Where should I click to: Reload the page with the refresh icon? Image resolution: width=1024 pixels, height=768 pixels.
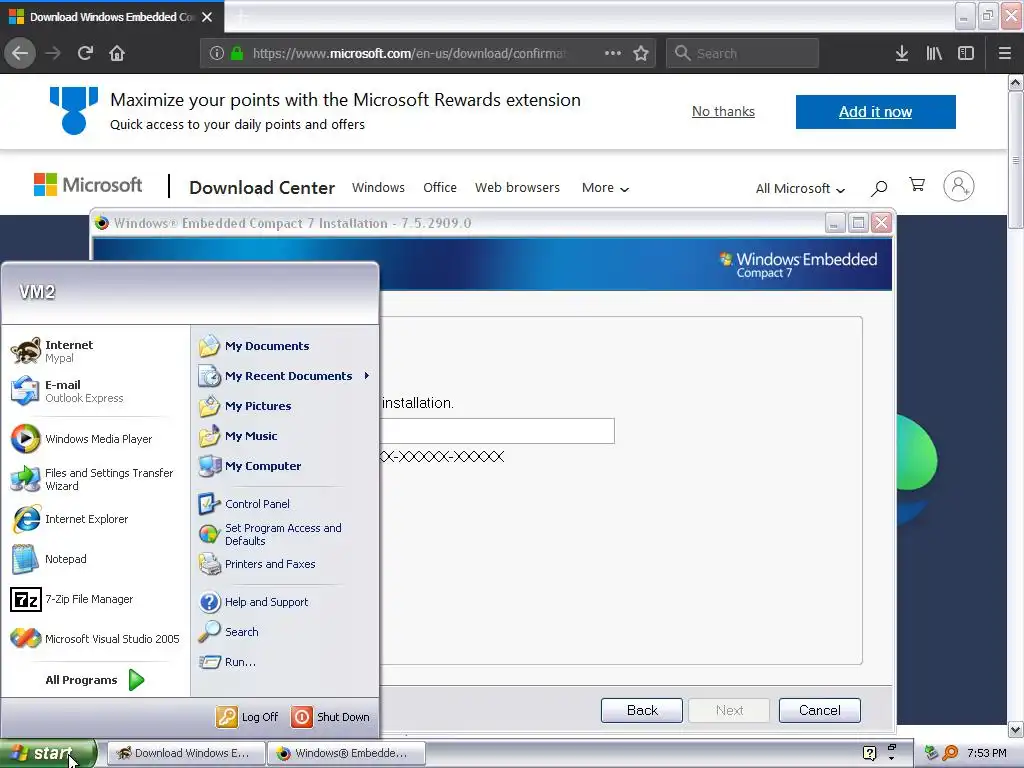85,53
